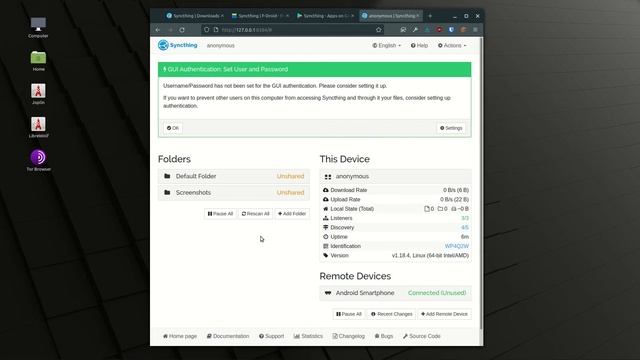Click the Rescan All button
The height and width of the screenshot is (360, 640).
point(256,214)
